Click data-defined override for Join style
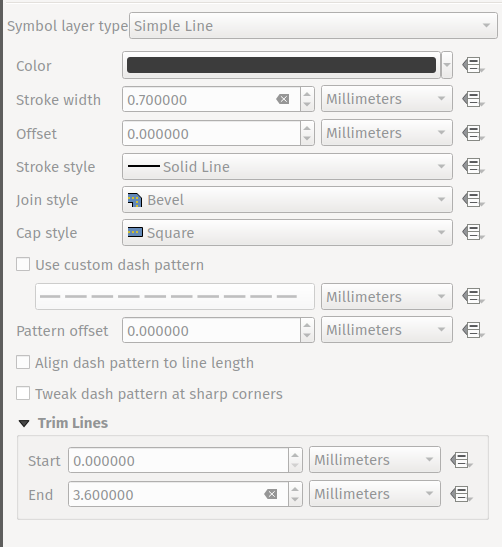Screen dimensions: 502x547 (473, 199)
